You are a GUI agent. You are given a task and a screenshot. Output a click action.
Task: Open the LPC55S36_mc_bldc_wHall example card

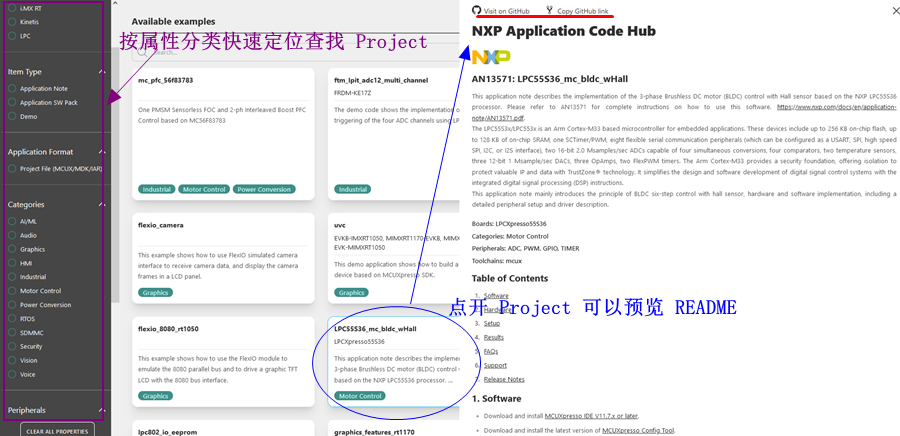point(394,361)
